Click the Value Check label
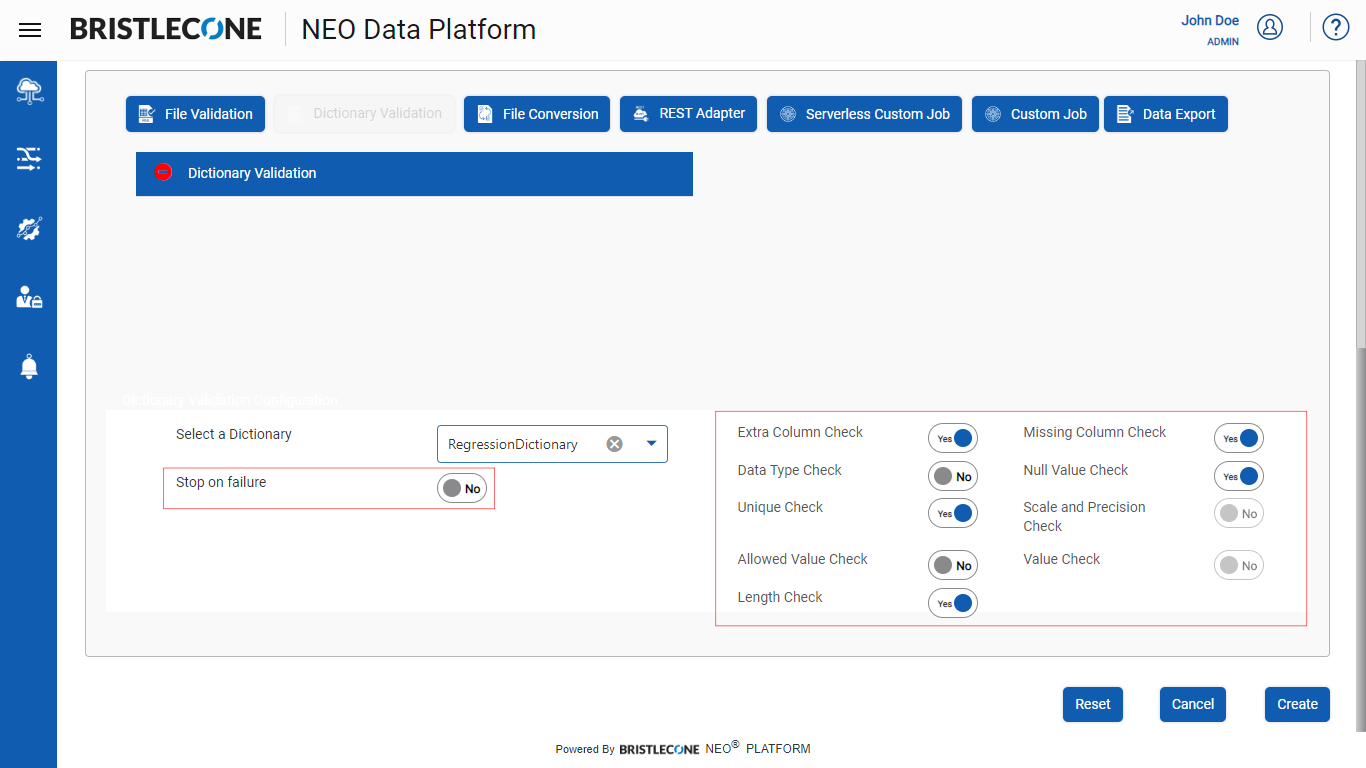This screenshot has height=768, width=1366. coord(1061,559)
